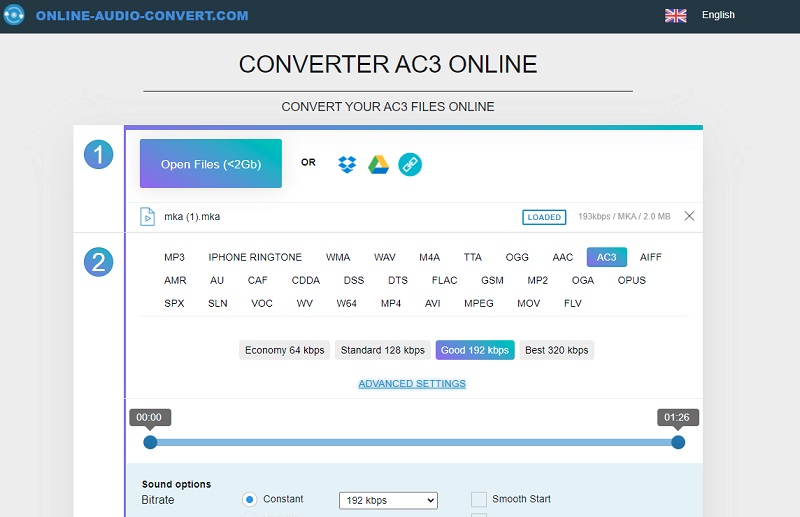The width and height of the screenshot is (800, 517).
Task: Select the TTA format
Action: click(x=472, y=257)
